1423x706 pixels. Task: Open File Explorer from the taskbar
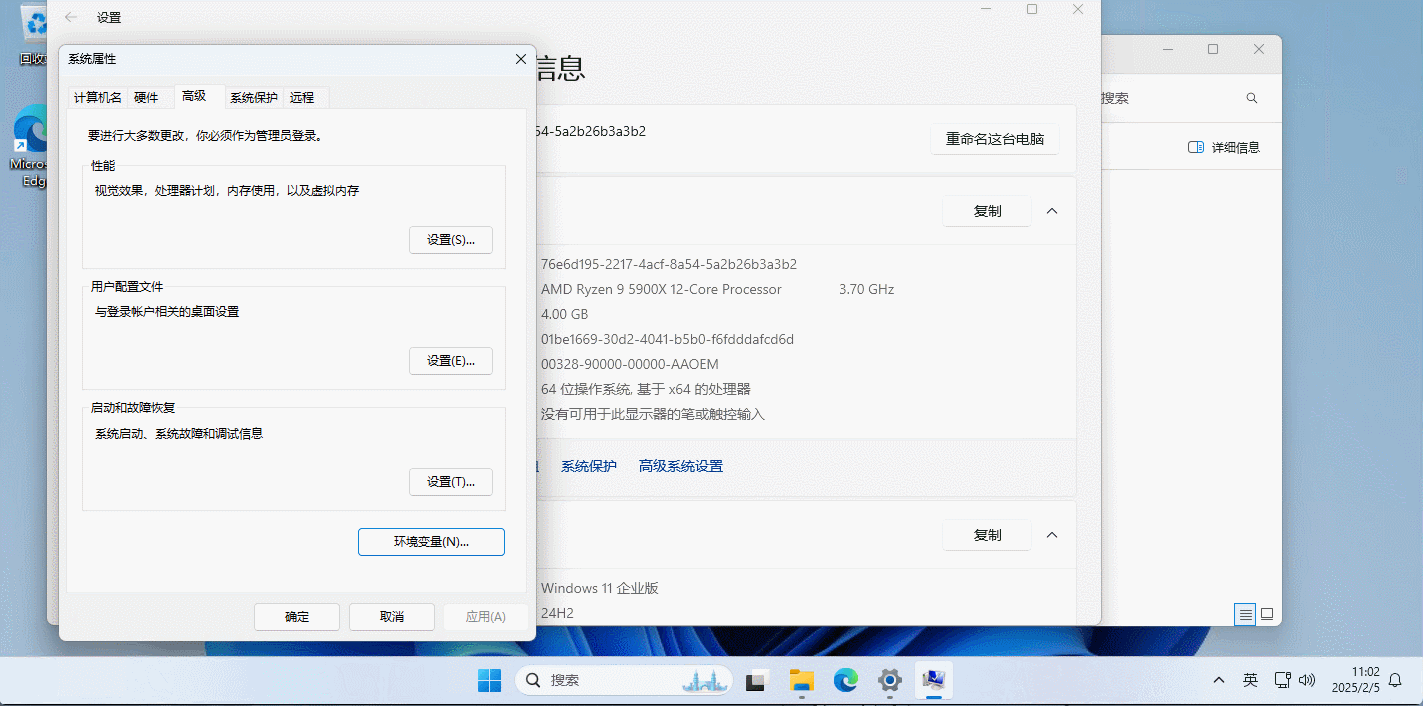802,681
